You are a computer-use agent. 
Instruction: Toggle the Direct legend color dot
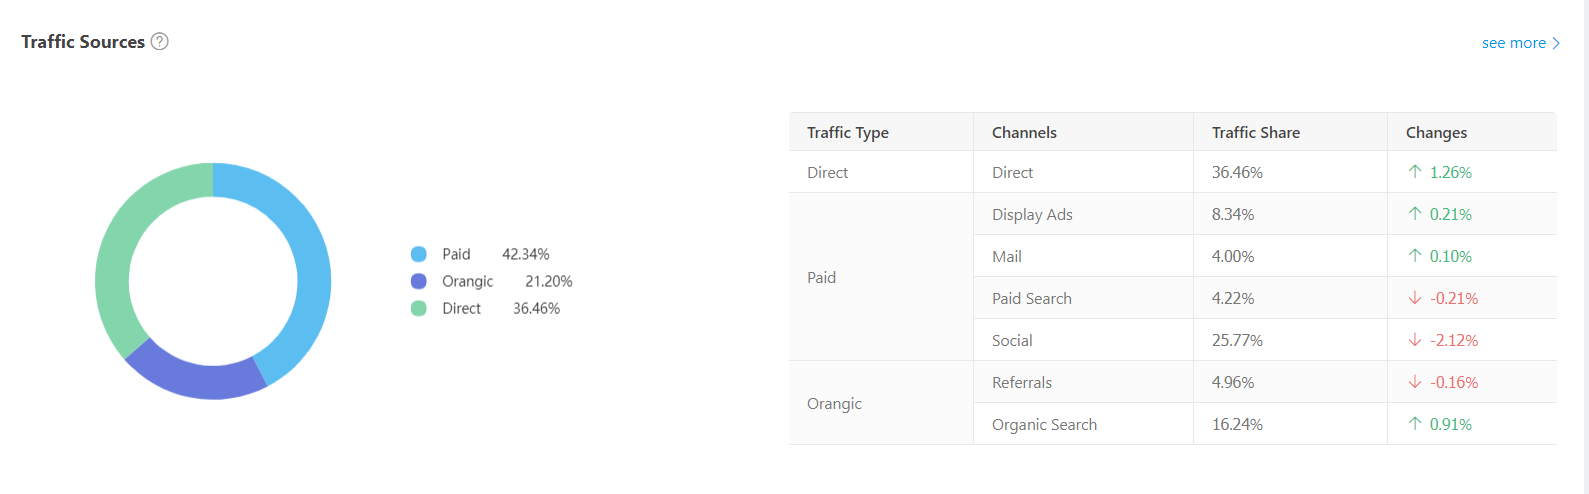[419, 308]
